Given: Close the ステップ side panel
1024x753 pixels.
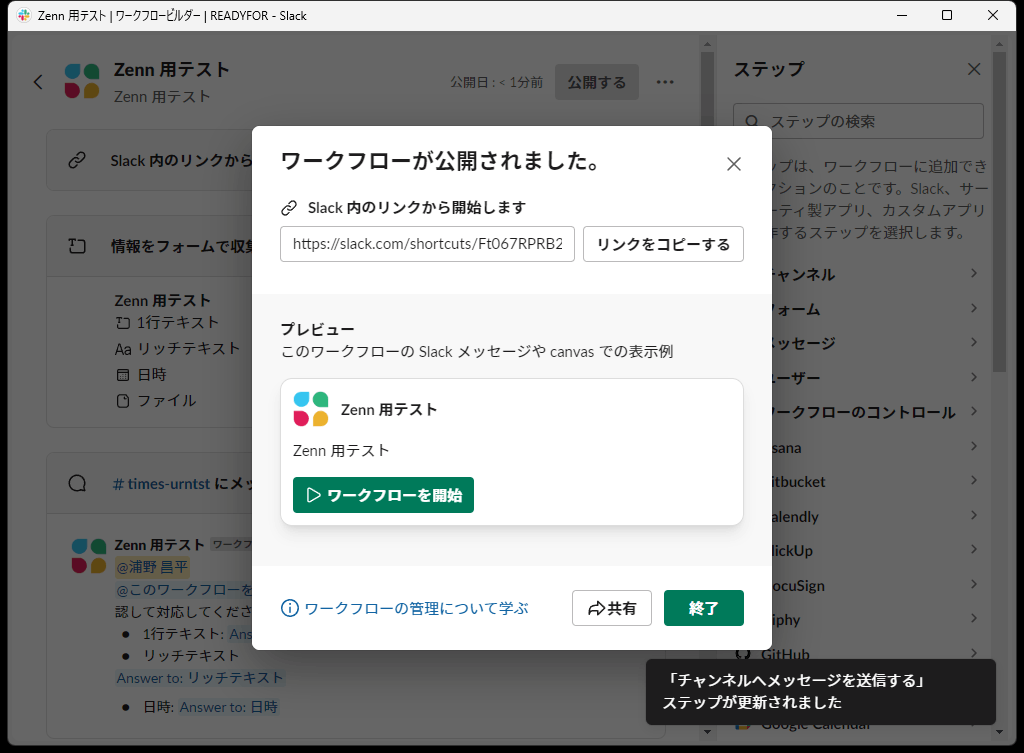Looking at the screenshot, I should [x=974, y=69].
